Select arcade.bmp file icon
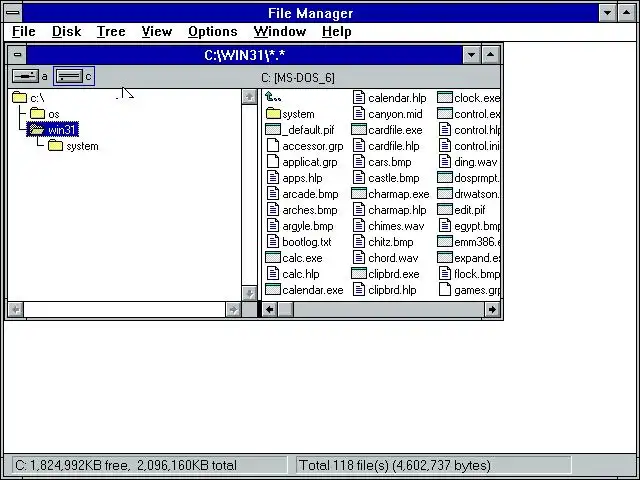This screenshot has width=640, height=480. (x=273, y=194)
